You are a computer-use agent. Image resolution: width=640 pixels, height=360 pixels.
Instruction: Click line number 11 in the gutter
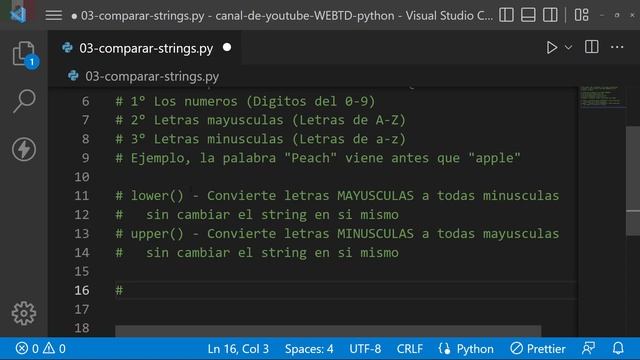(82, 196)
